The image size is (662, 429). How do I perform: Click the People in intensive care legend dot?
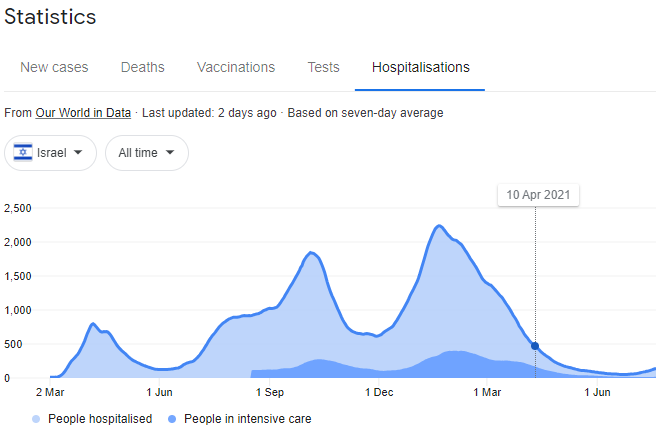(171, 419)
